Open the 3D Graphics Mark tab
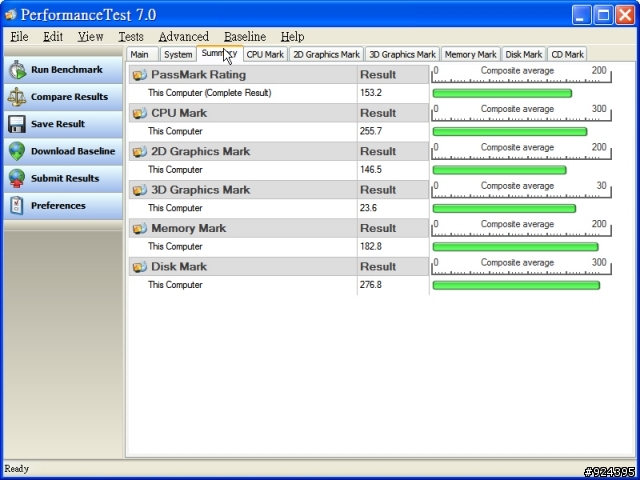 coord(402,54)
